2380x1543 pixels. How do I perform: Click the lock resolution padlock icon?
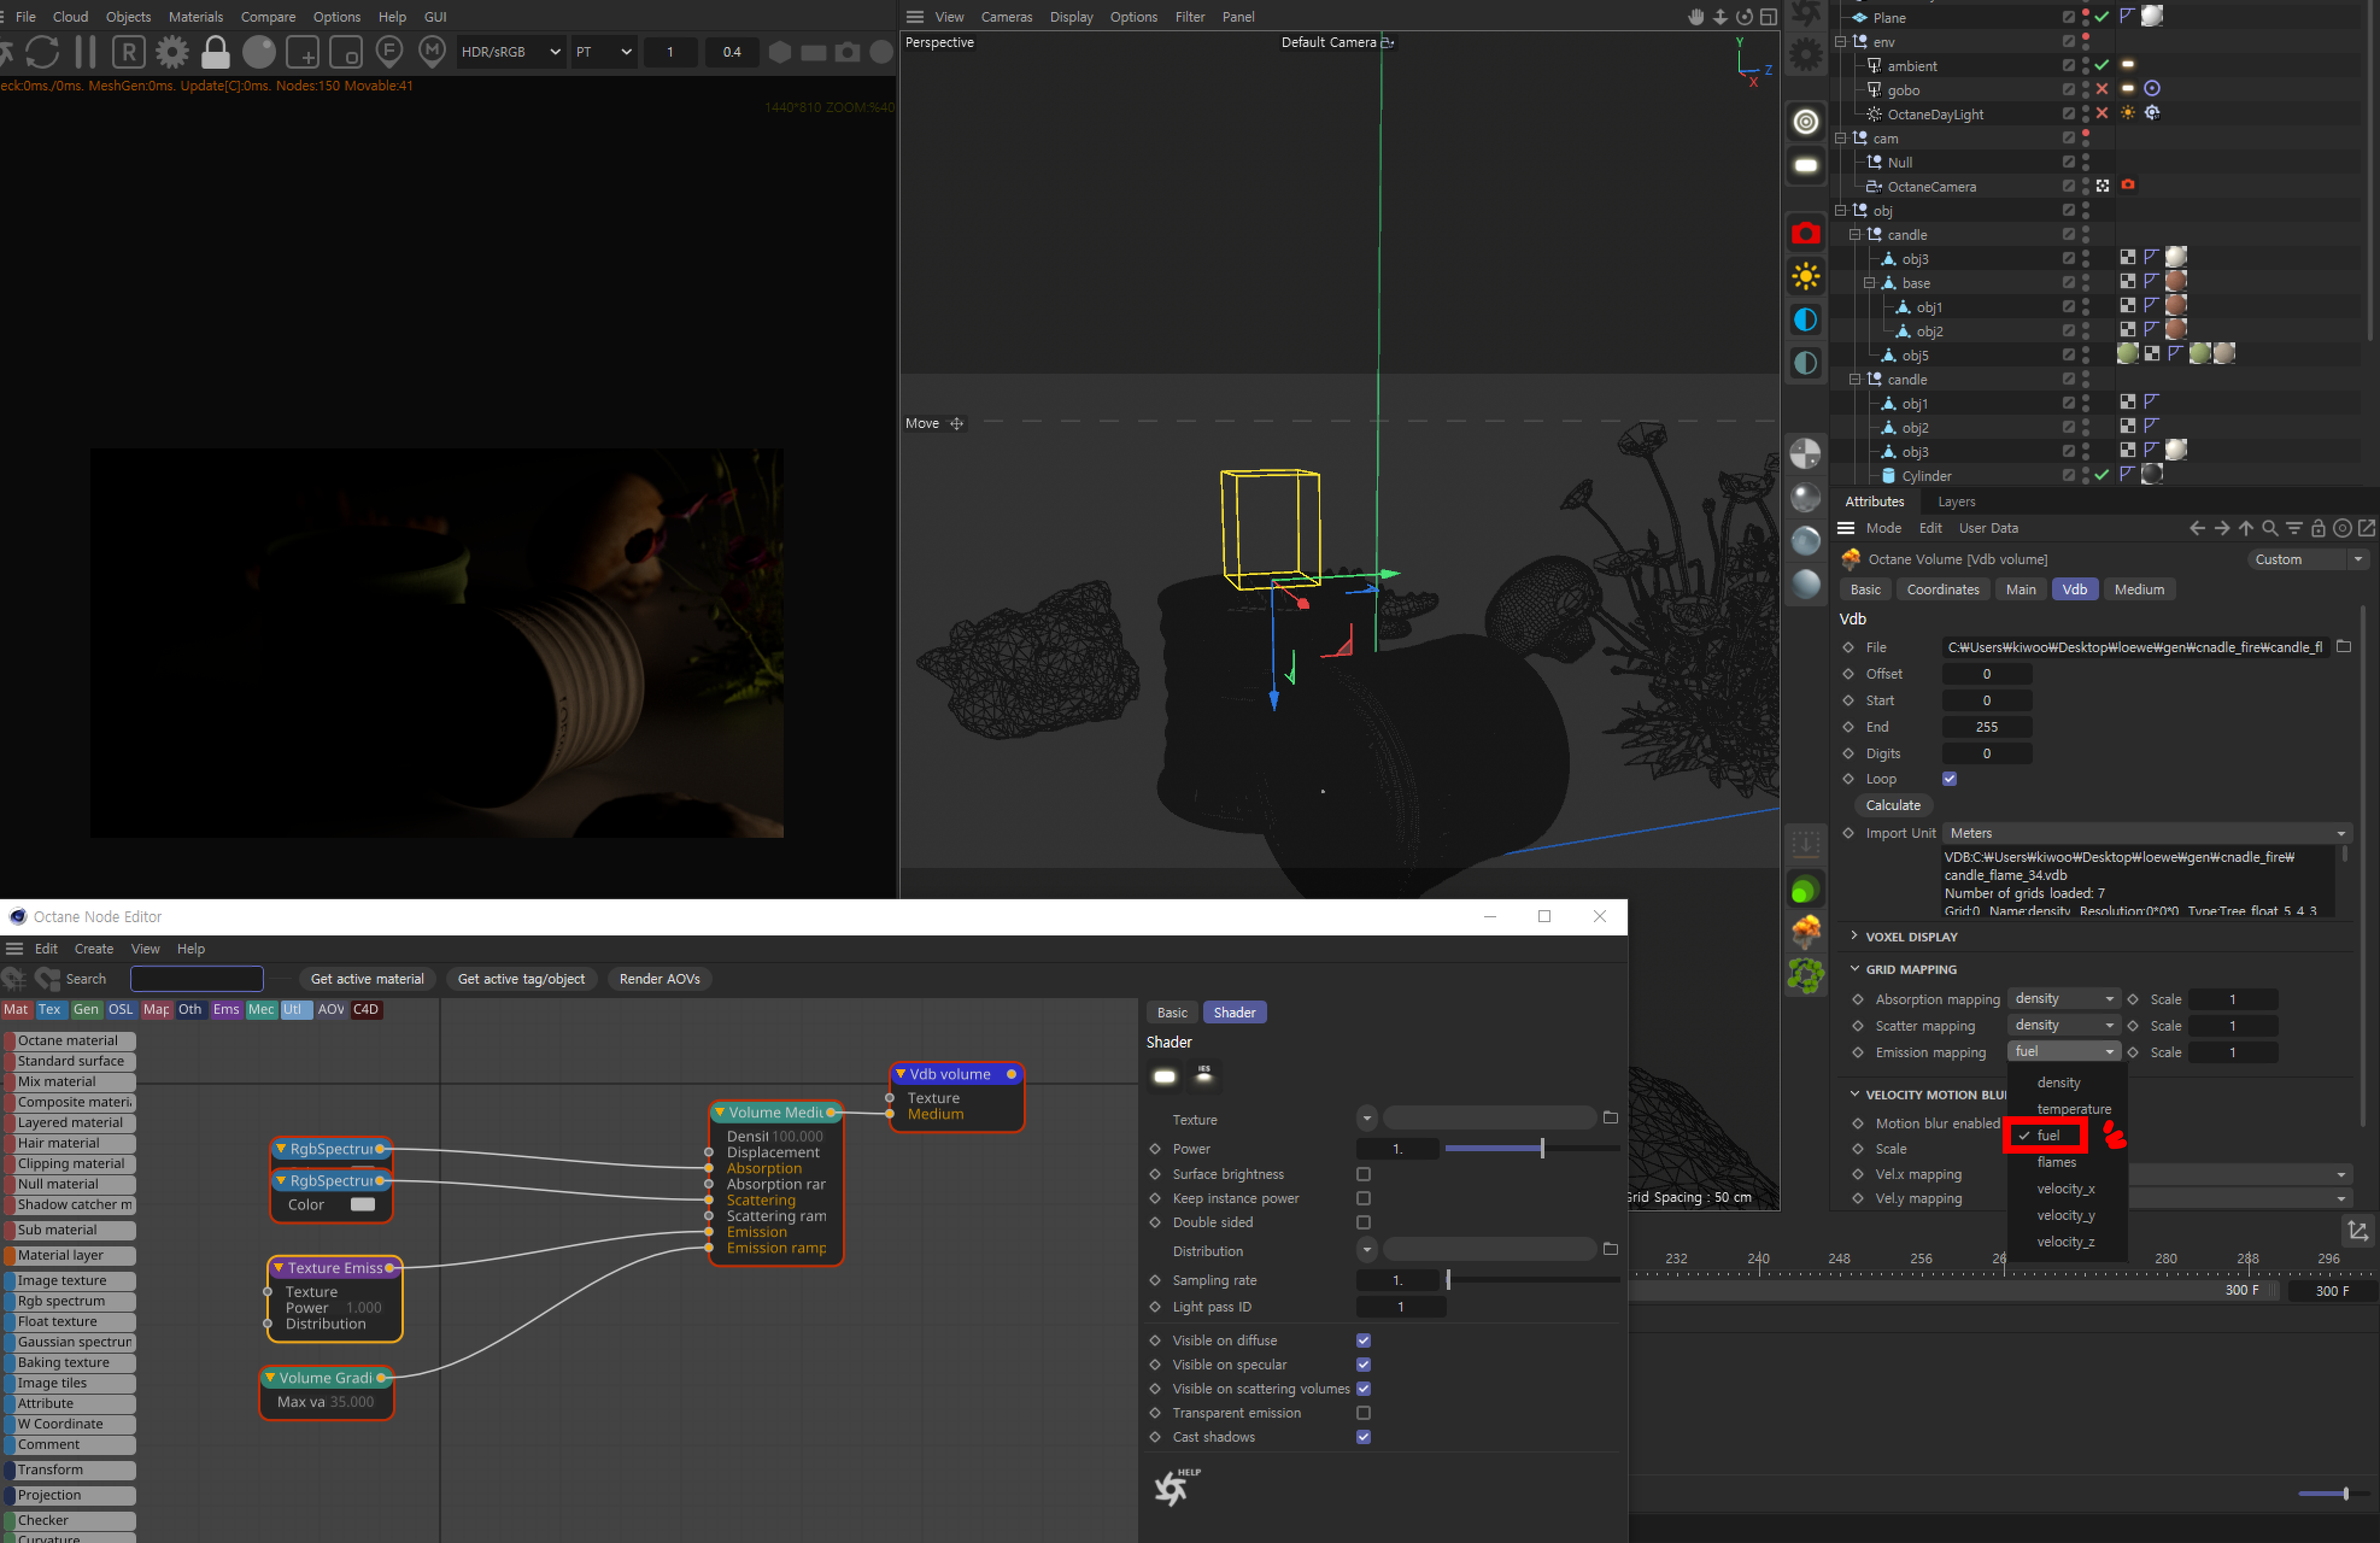tap(215, 51)
